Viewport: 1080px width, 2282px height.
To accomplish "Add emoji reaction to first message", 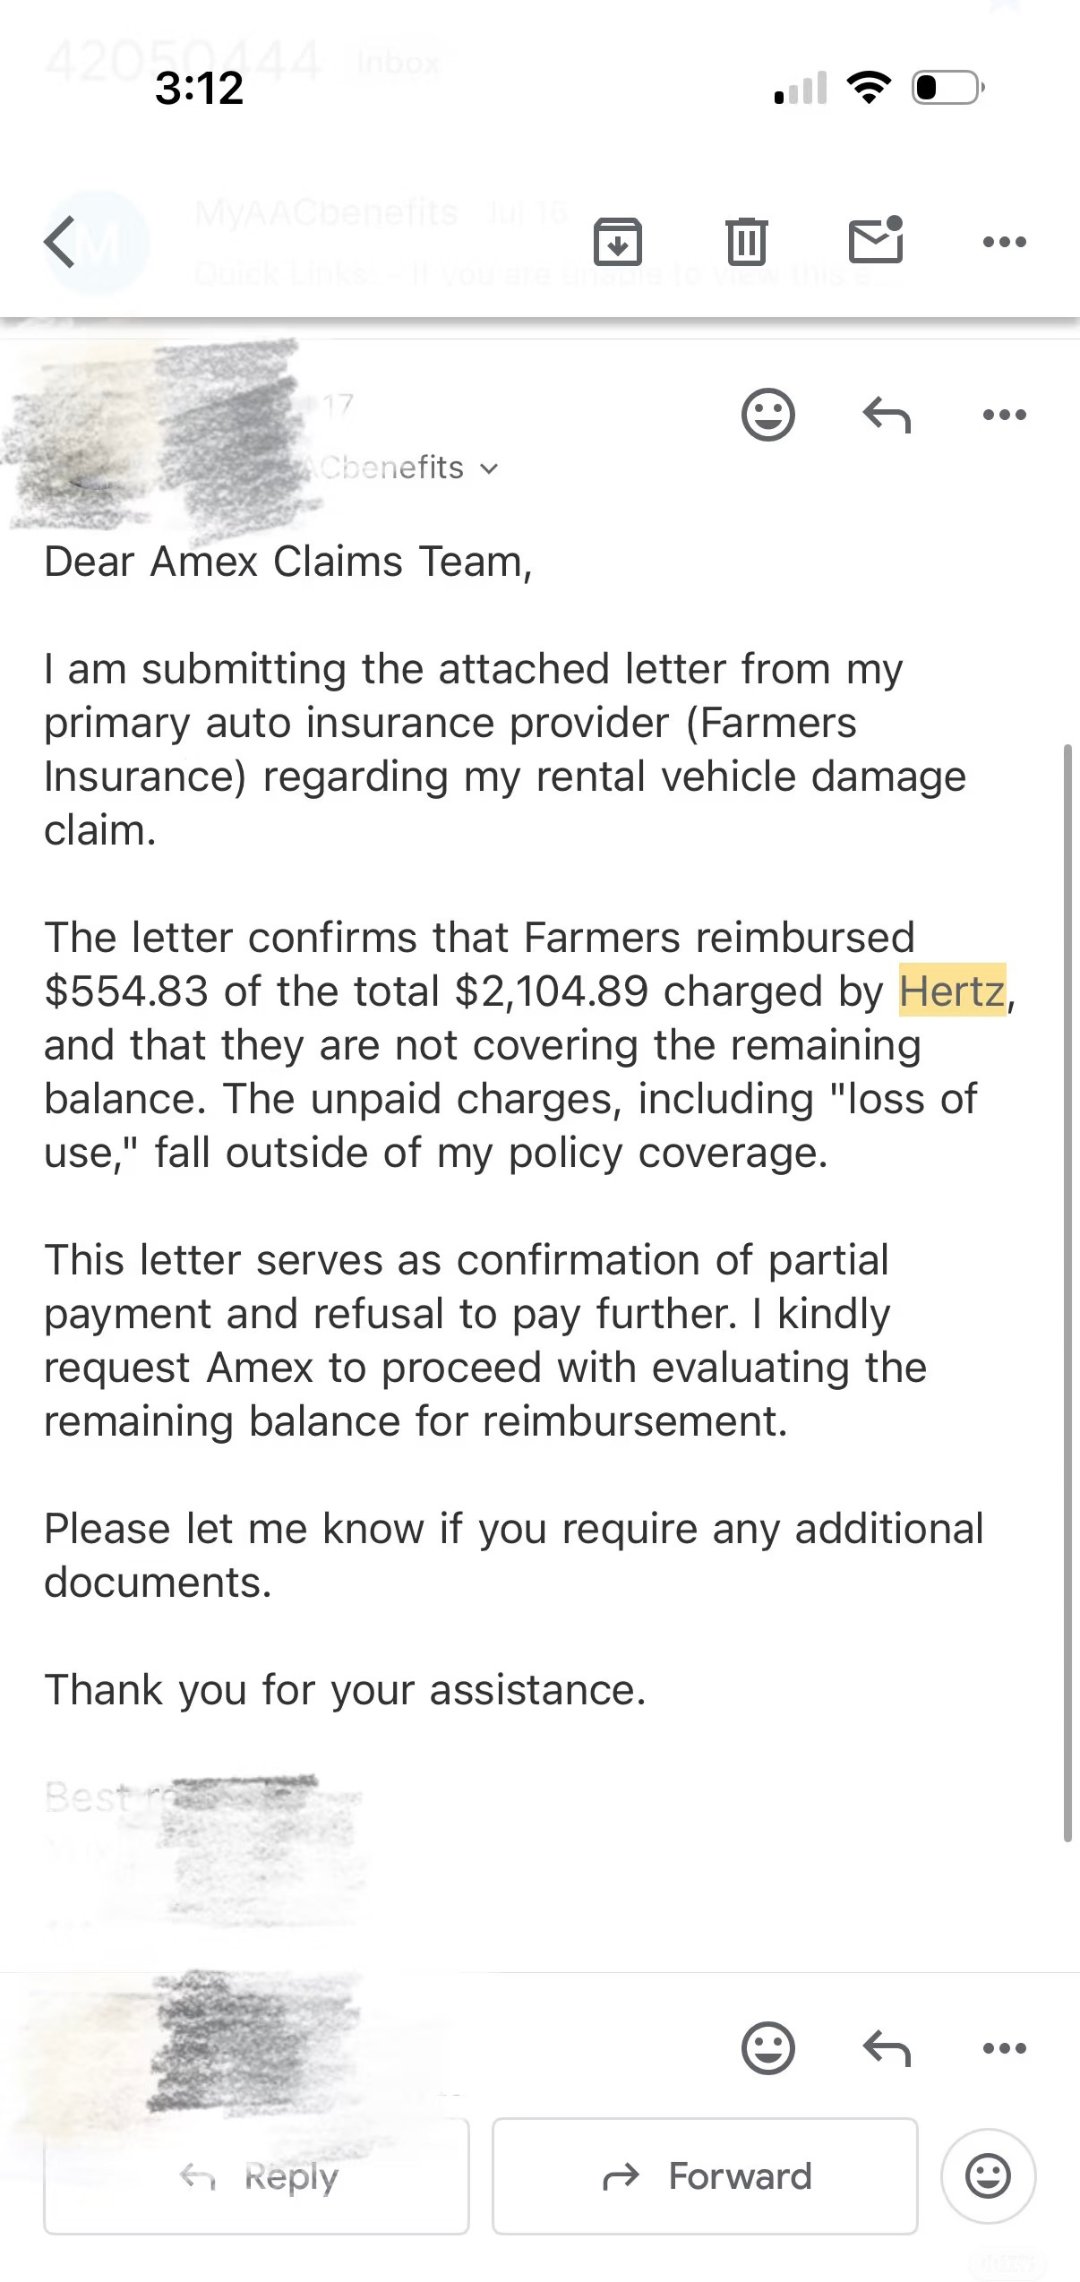I will tap(768, 414).
